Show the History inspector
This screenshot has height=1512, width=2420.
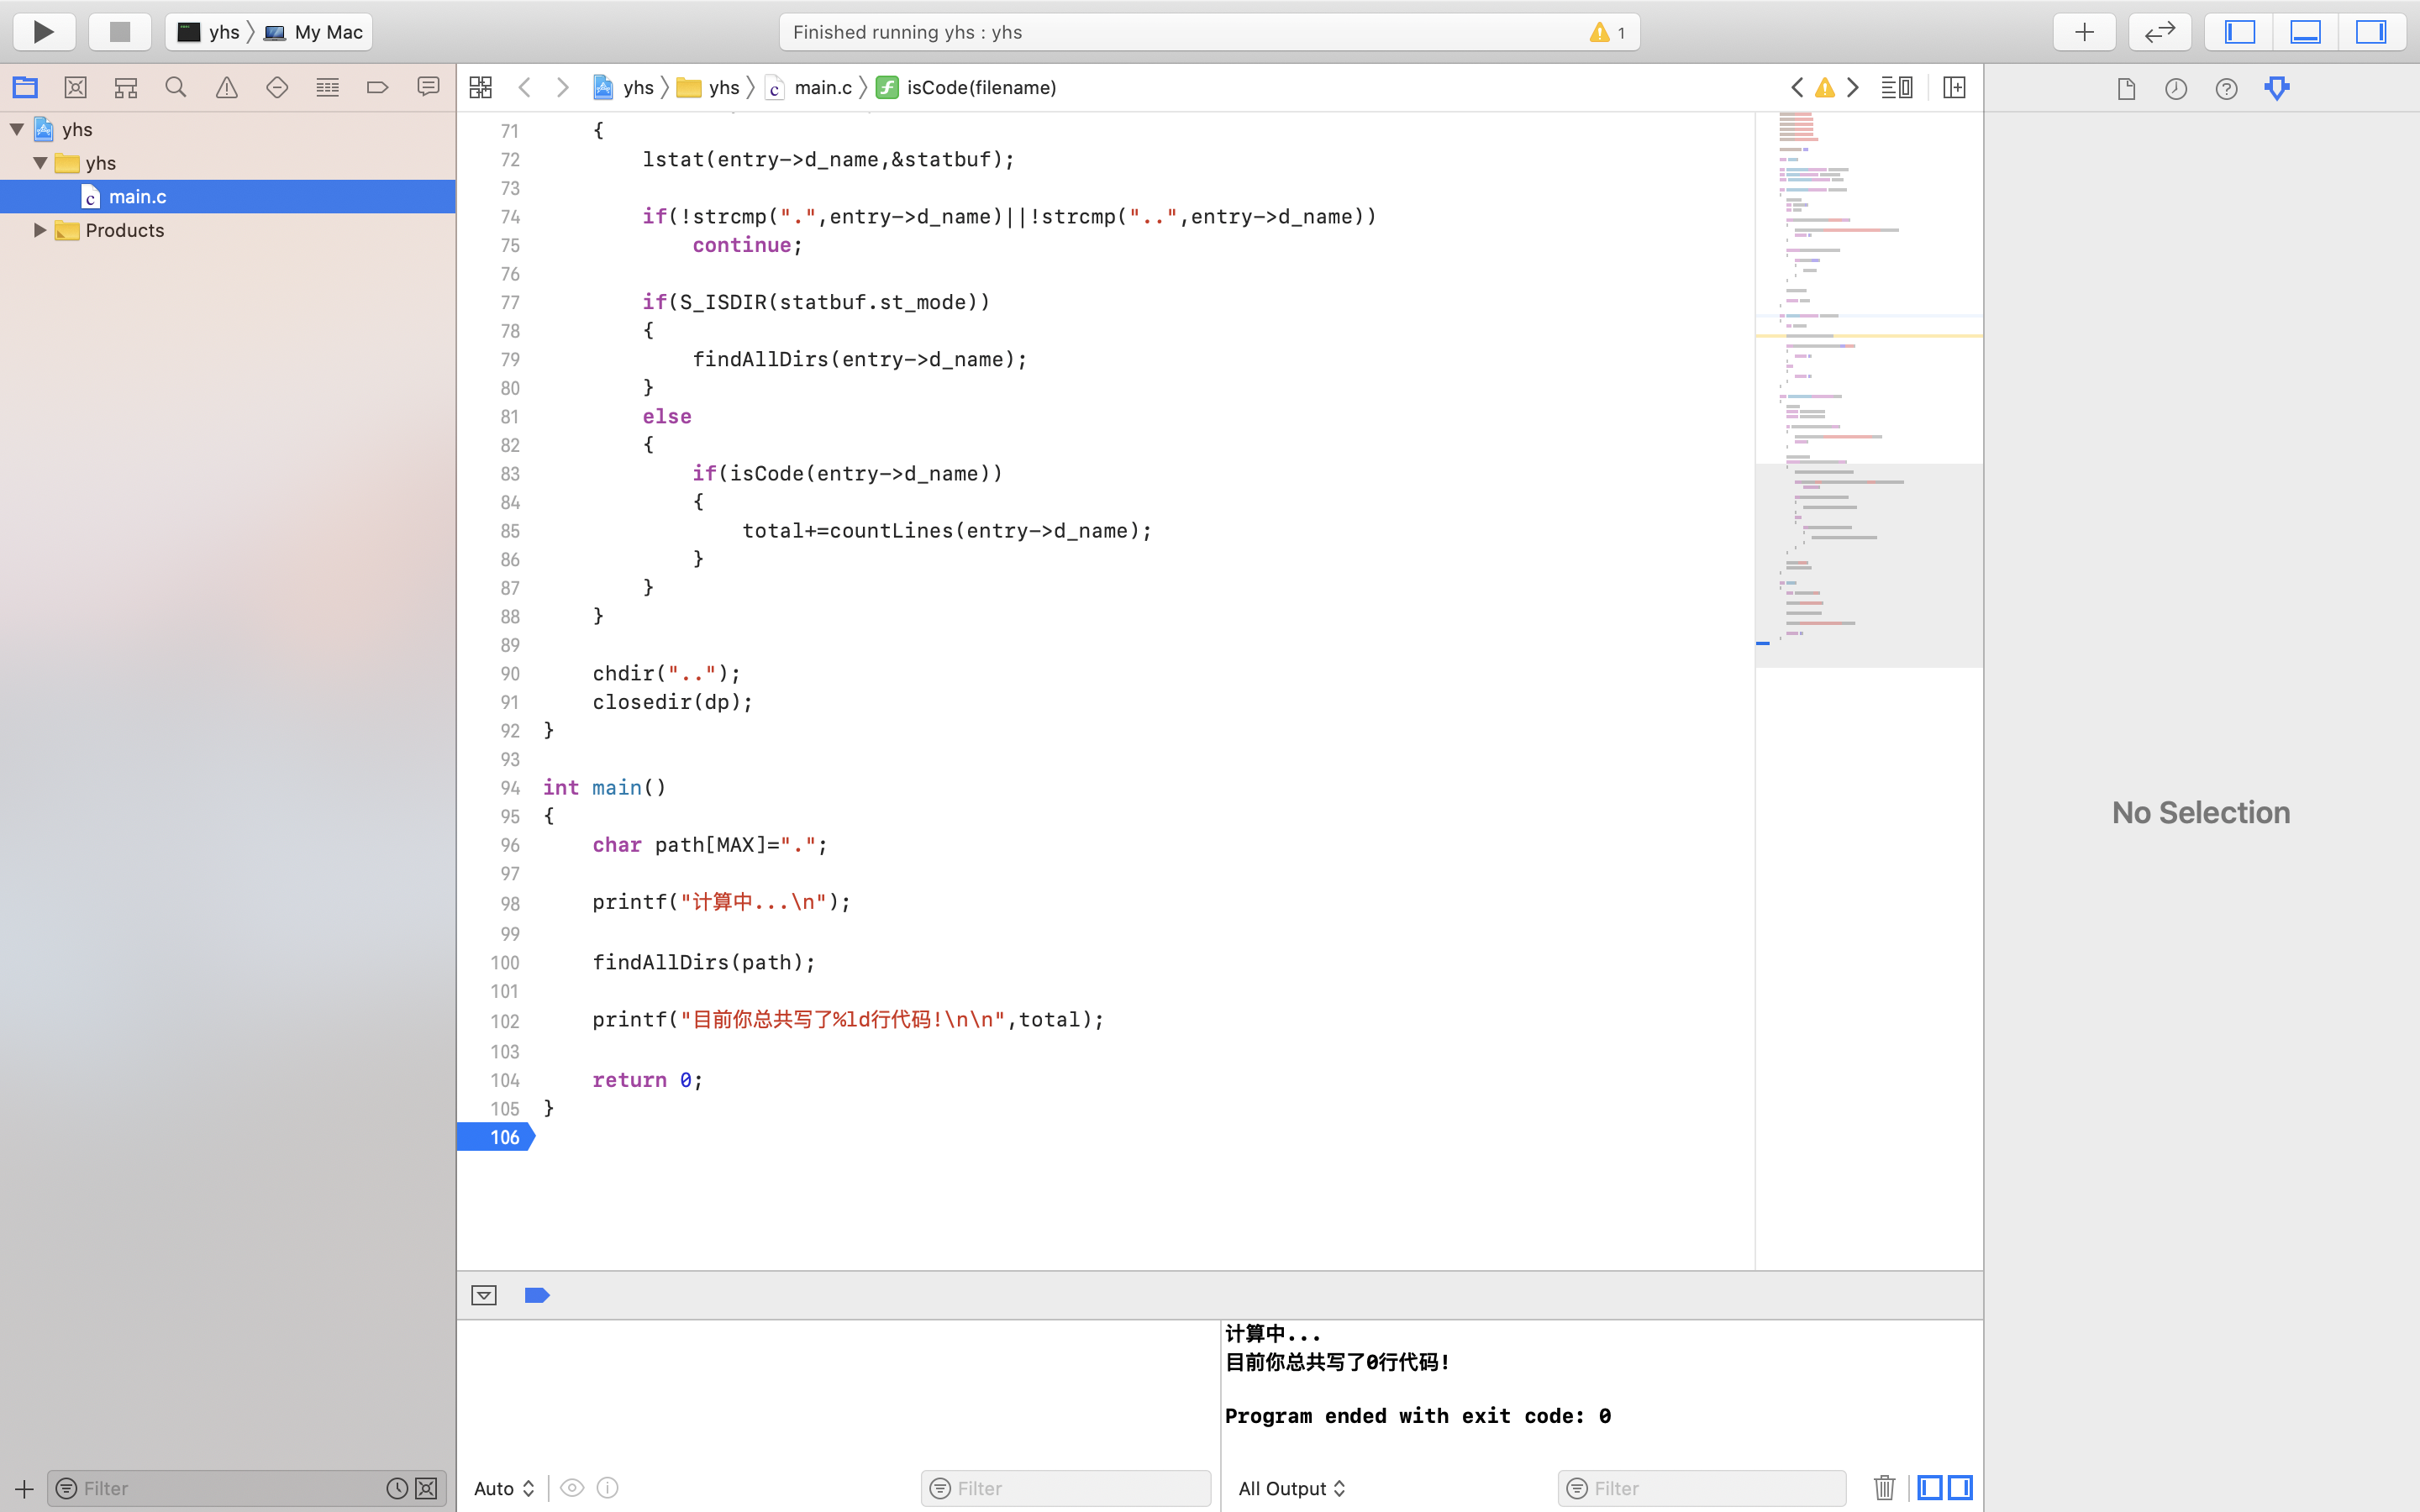[x=2176, y=89]
